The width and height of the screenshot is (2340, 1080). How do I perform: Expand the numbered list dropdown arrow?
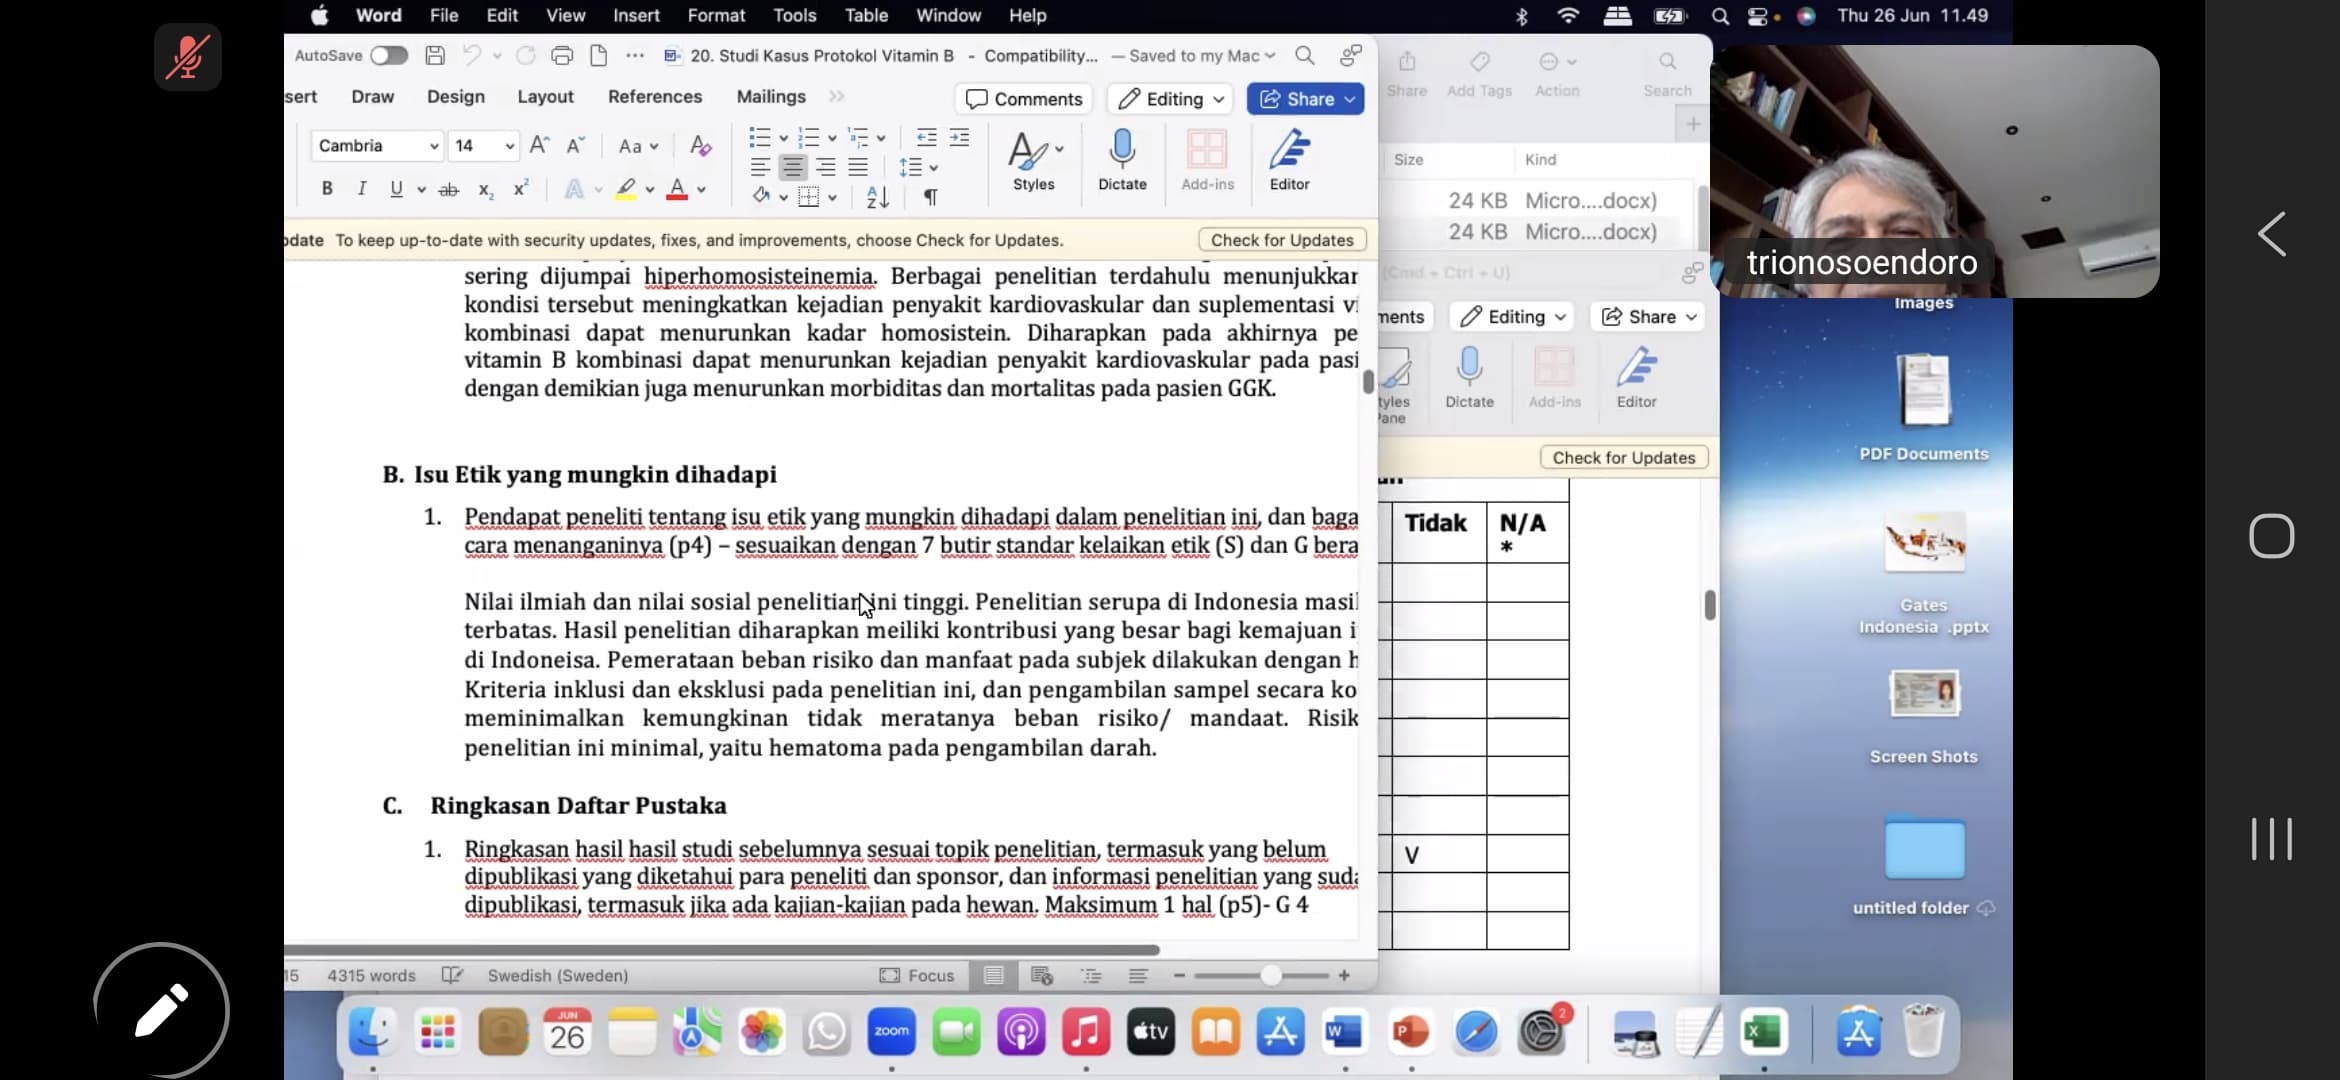click(832, 138)
